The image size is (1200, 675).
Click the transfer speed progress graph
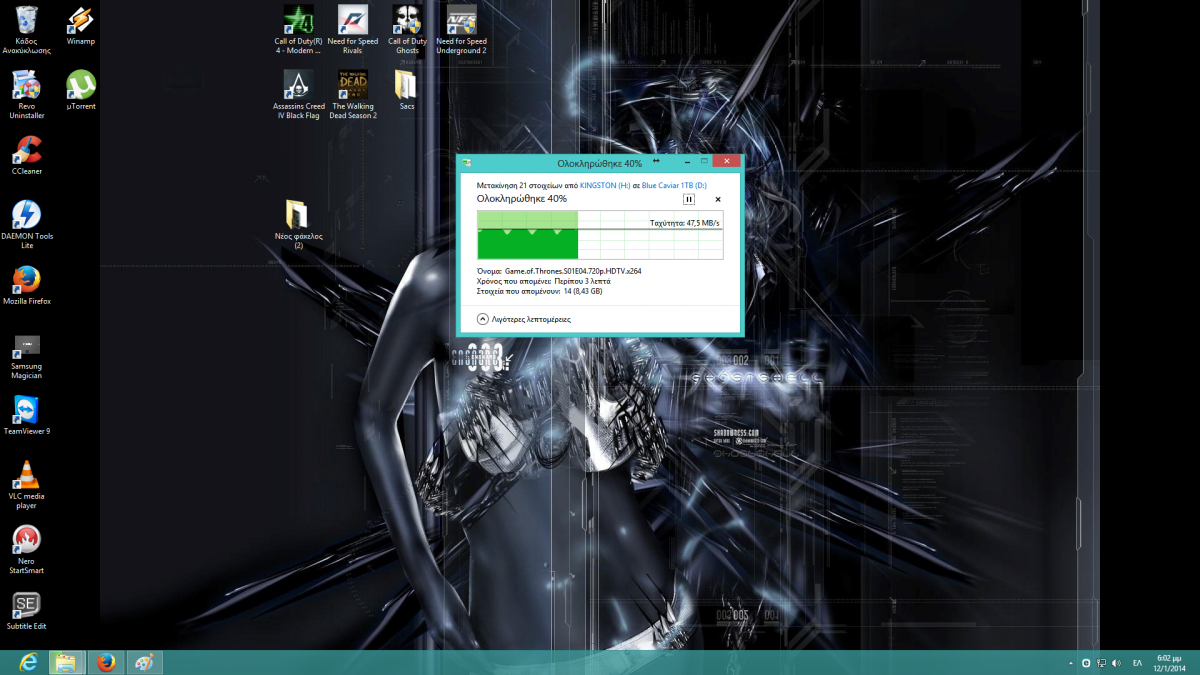point(600,236)
